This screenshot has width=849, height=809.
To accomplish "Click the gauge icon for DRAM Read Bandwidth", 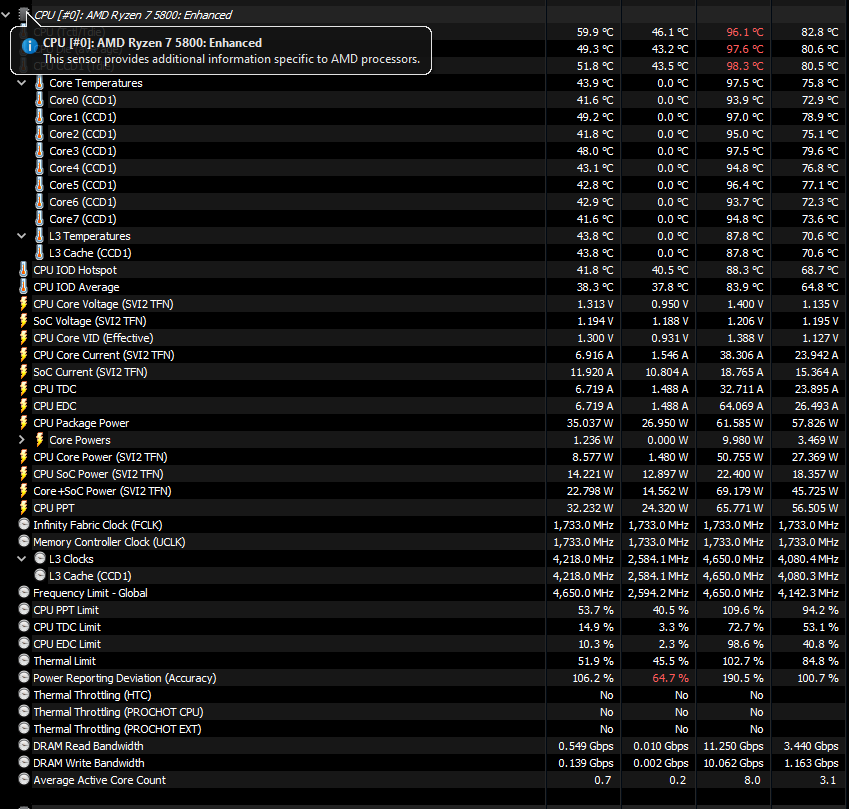I will pos(24,745).
